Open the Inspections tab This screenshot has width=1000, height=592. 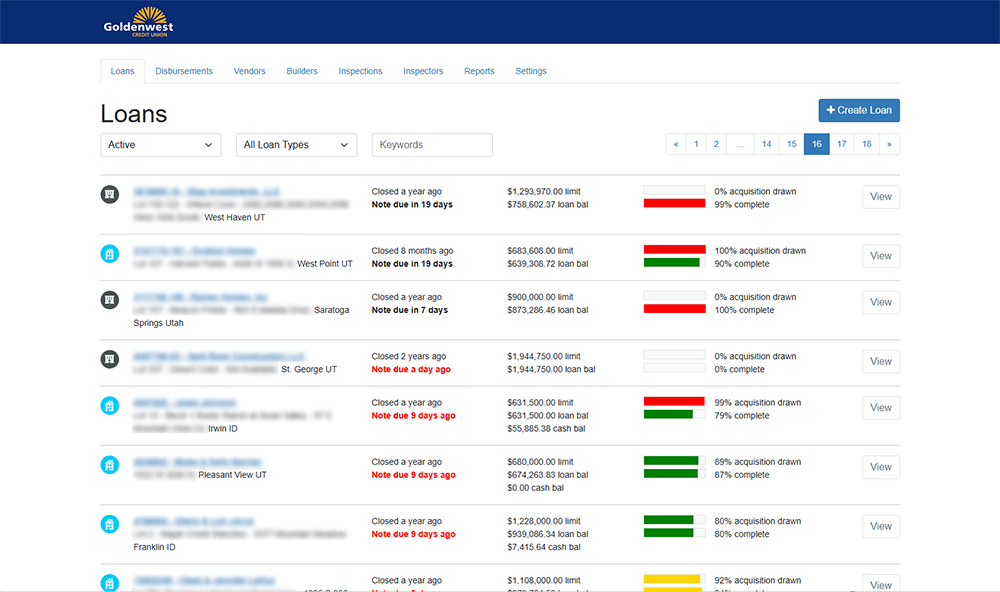(360, 71)
